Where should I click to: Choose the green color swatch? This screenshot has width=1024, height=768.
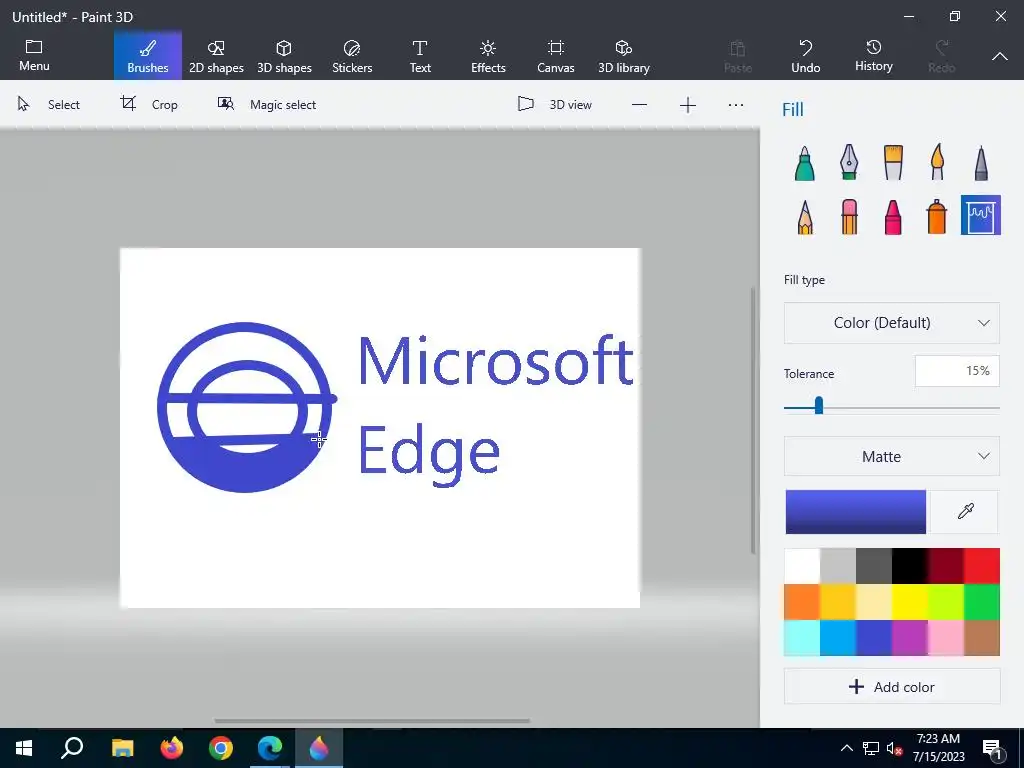982,601
